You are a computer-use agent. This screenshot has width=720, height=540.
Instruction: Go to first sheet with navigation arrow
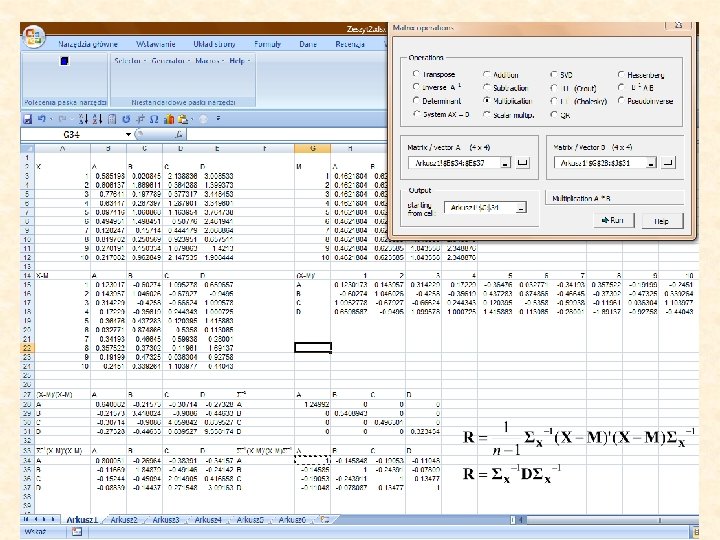pyautogui.click(x=26, y=519)
